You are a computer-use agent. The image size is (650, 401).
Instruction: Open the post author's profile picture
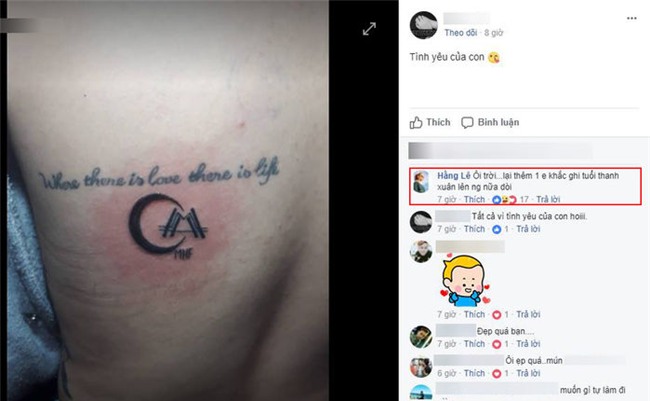coord(423,25)
